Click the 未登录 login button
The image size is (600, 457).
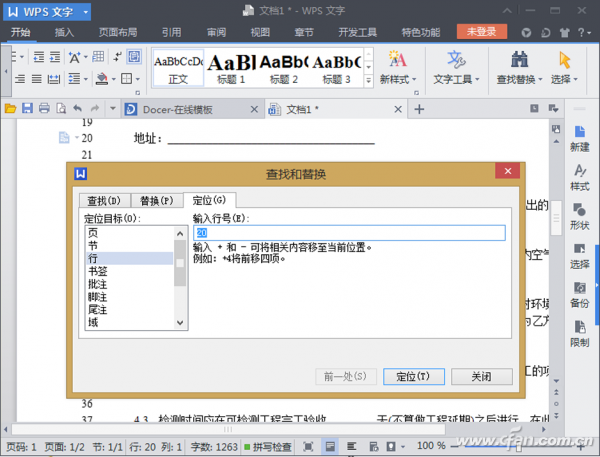[x=482, y=32]
